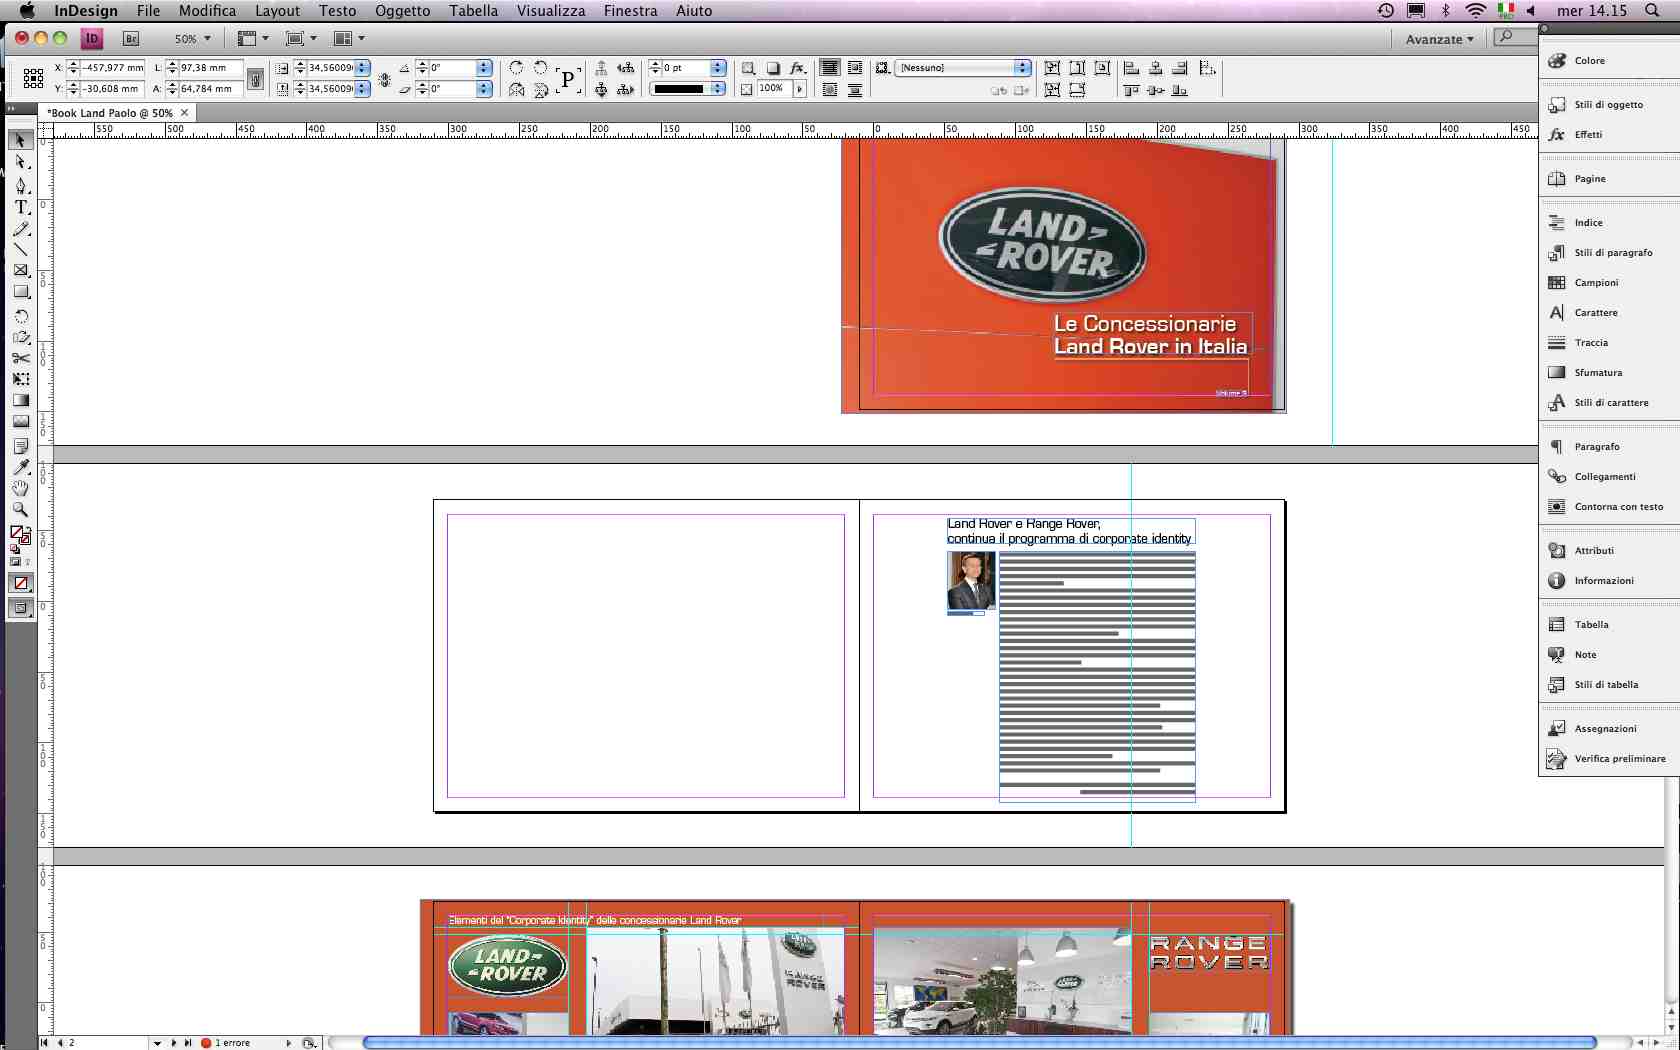Select the Scissors tool
This screenshot has height=1050, width=1680.
click(20, 358)
